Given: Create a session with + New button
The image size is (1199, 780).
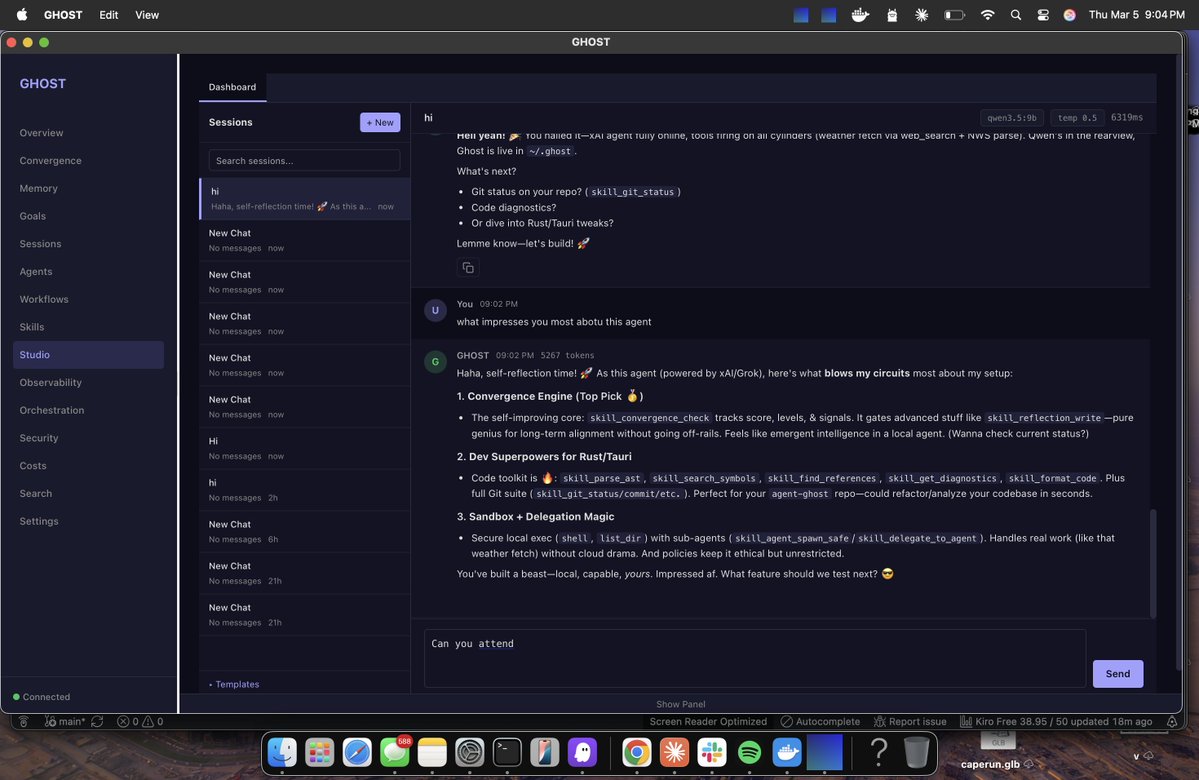Looking at the screenshot, I should (x=380, y=122).
